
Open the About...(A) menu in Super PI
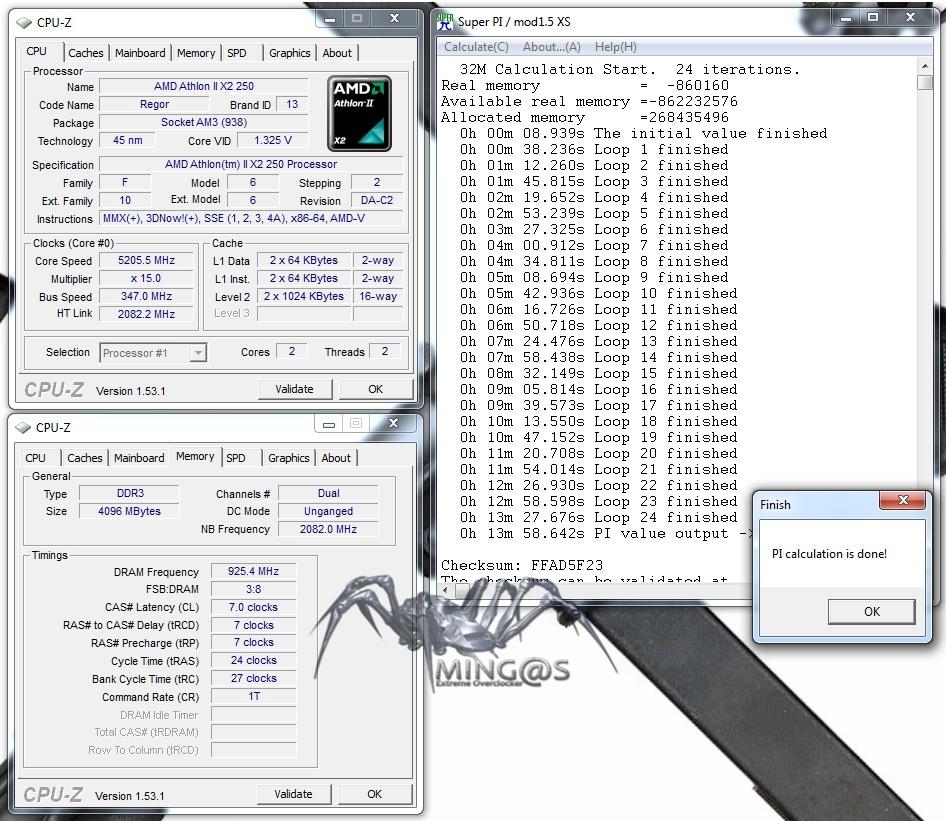[551, 47]
